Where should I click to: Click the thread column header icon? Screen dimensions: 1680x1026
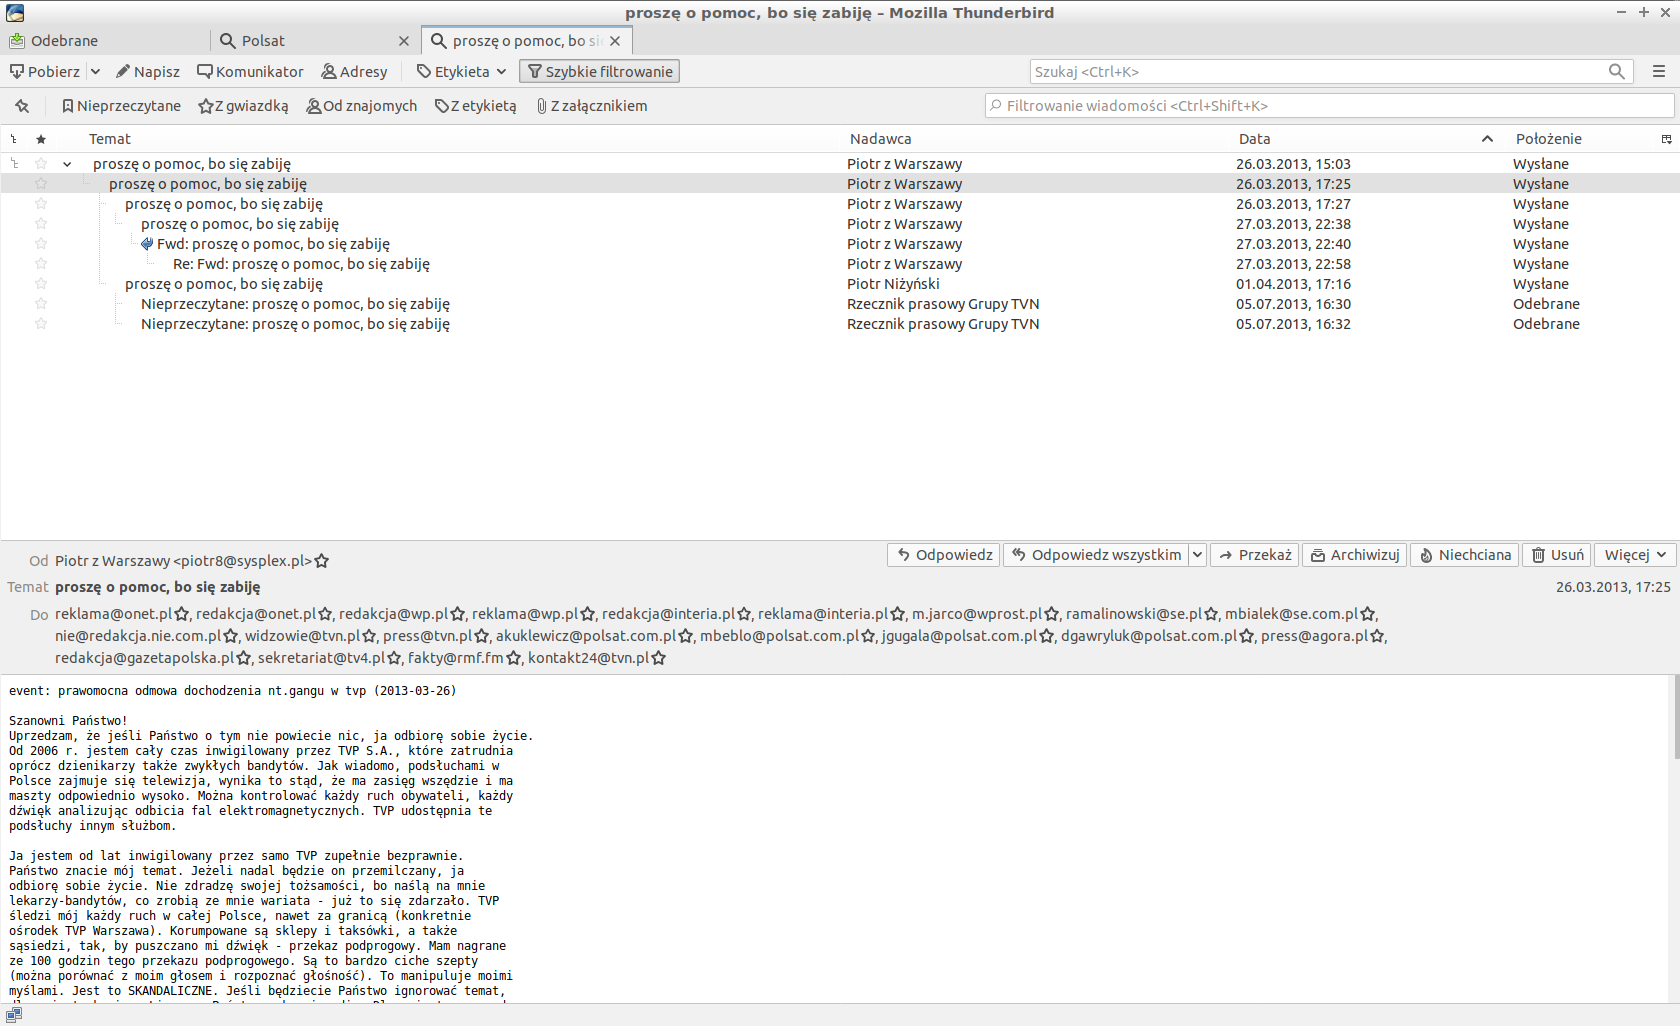[14, 139]
